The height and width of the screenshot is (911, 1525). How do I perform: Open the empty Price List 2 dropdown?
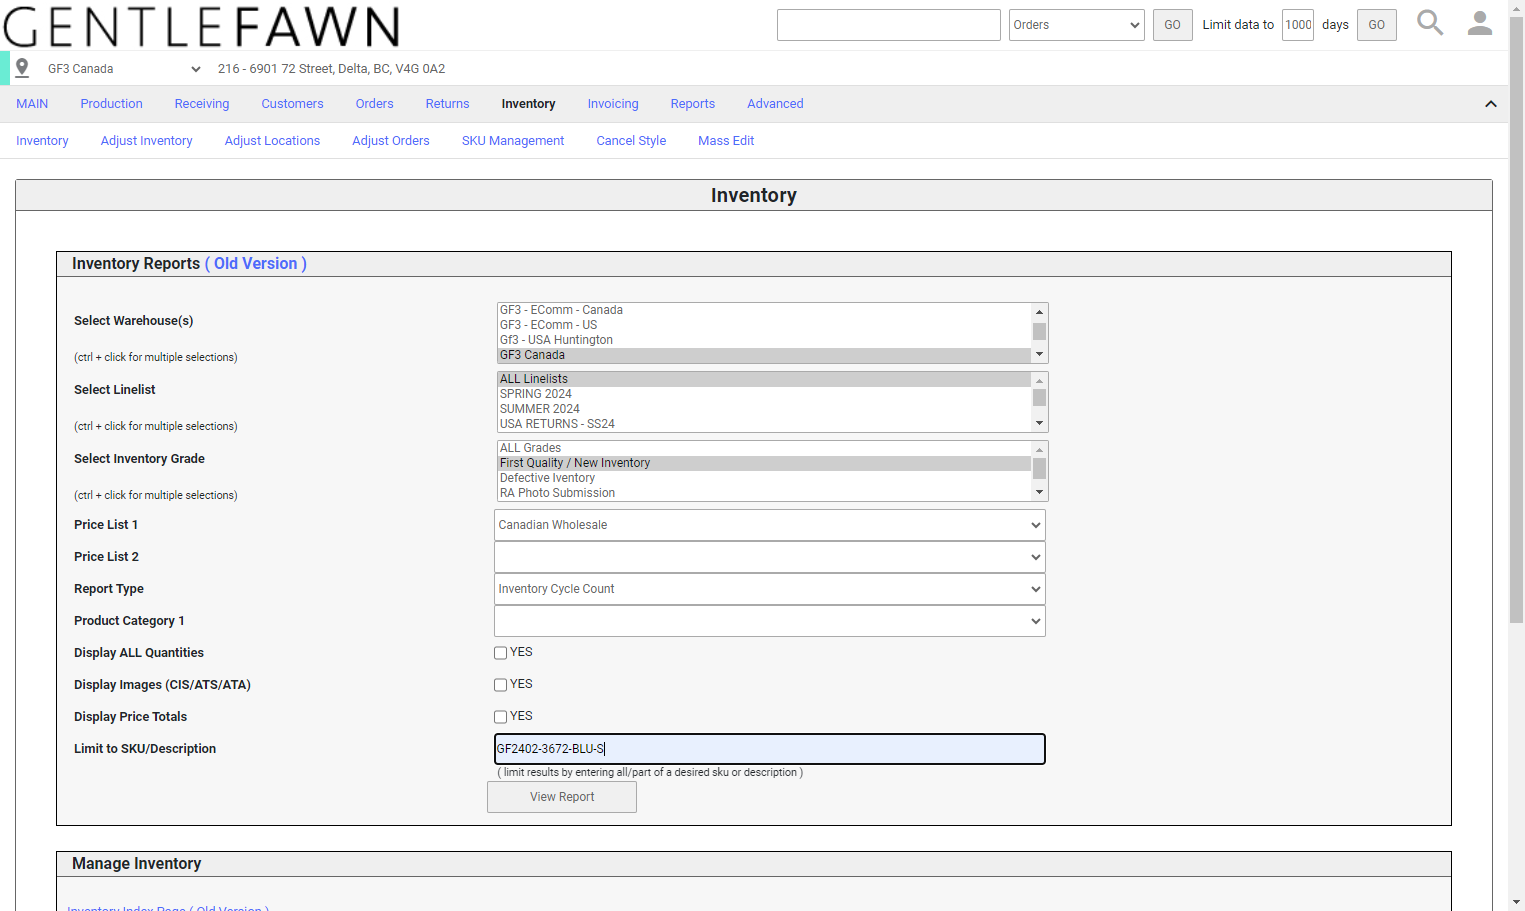pyautogui.click(x=770, y=557)
